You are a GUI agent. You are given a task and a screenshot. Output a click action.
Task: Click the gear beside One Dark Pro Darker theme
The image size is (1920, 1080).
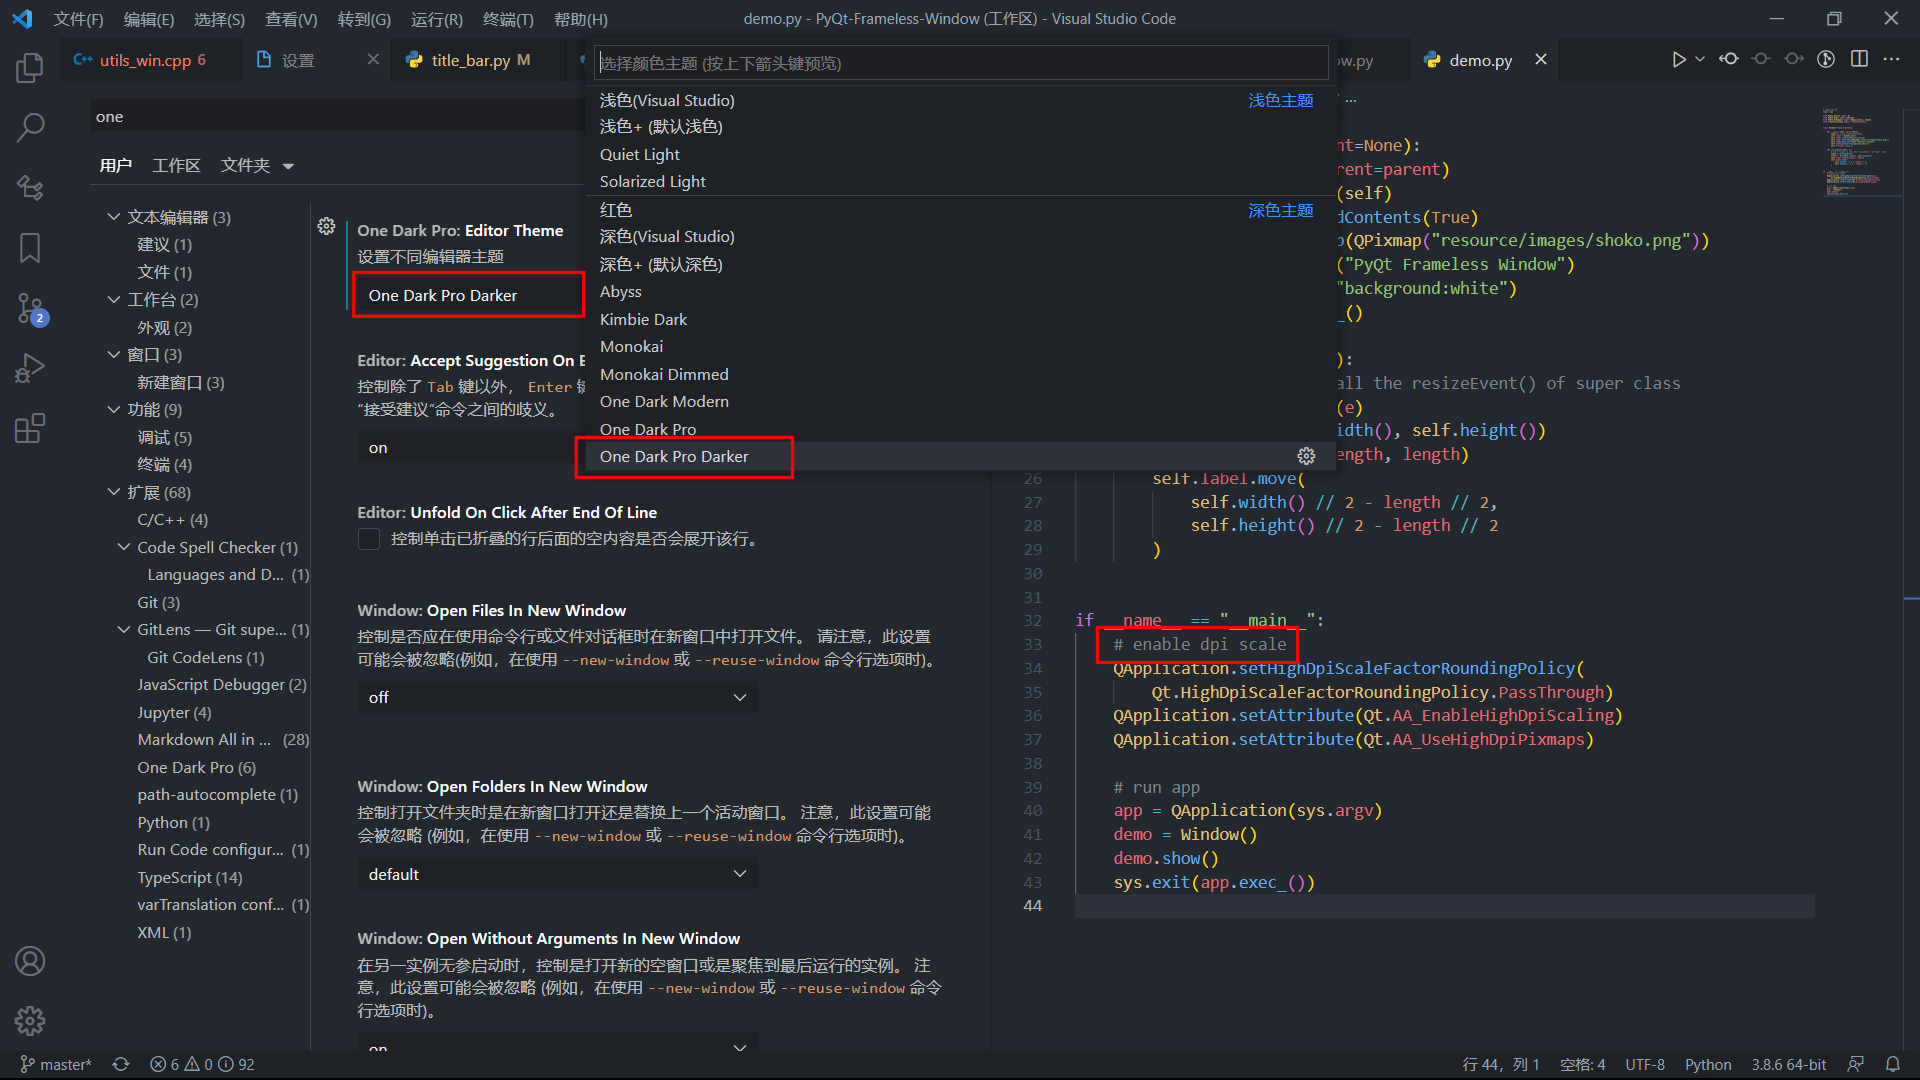pos(1306,456)
